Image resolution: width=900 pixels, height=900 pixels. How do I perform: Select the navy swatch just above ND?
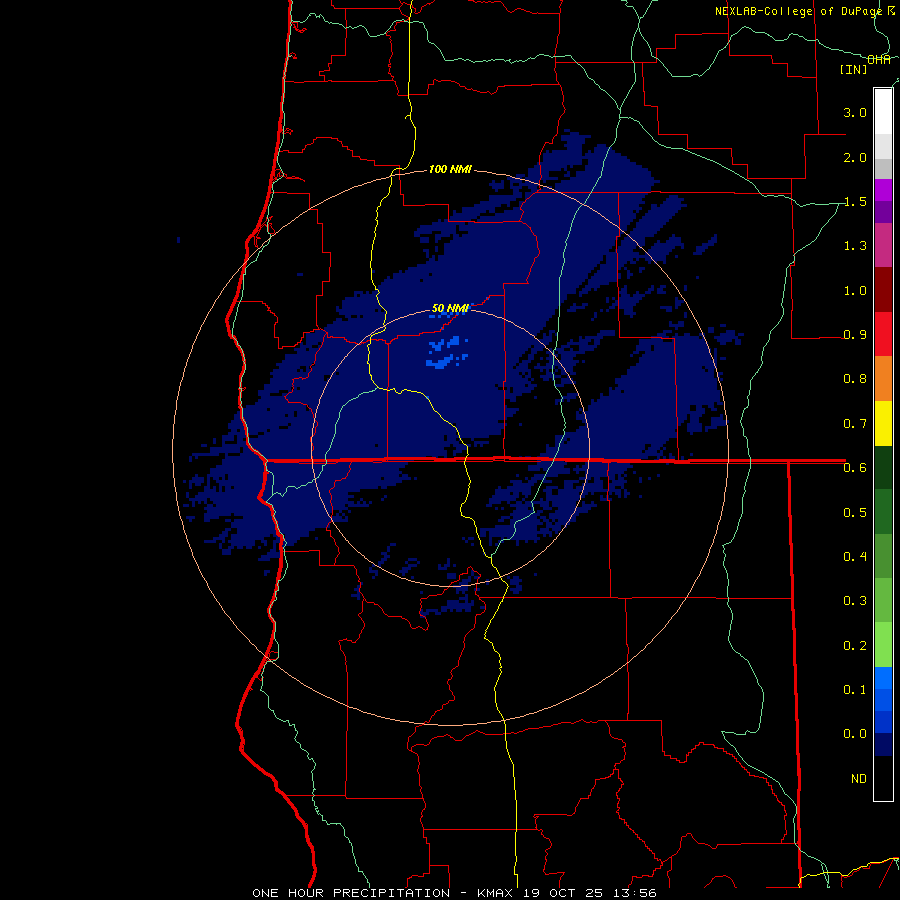(x=883, y=745)
